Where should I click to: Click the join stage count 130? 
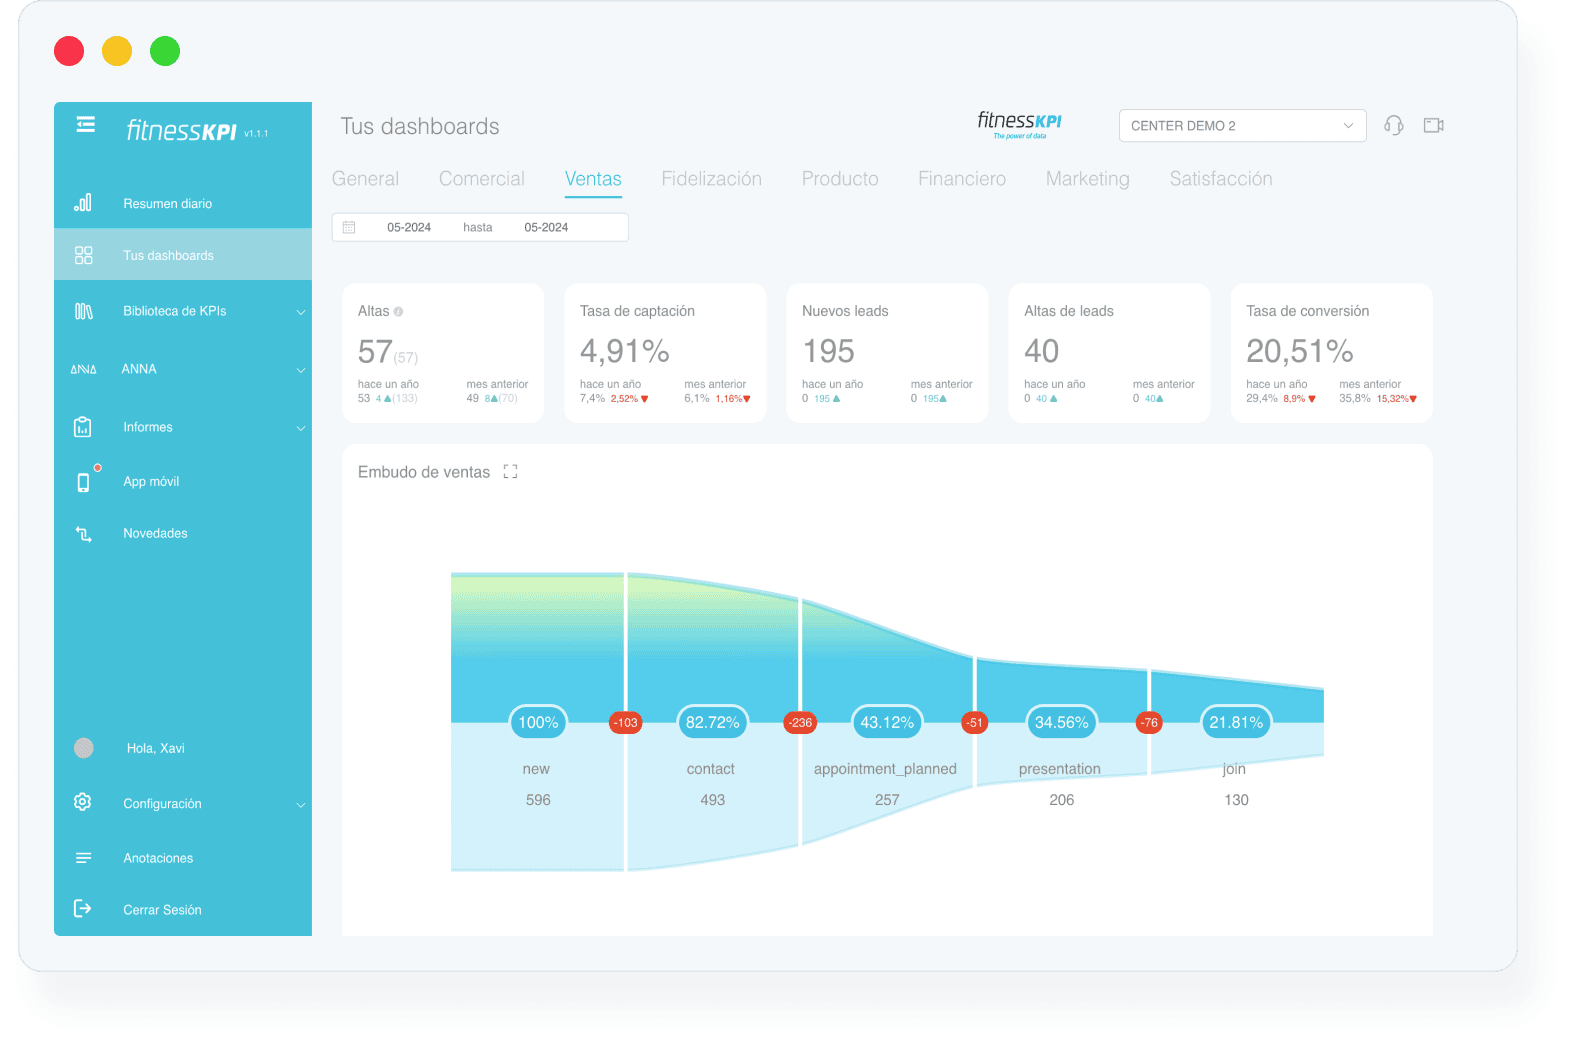[1236, 800]
